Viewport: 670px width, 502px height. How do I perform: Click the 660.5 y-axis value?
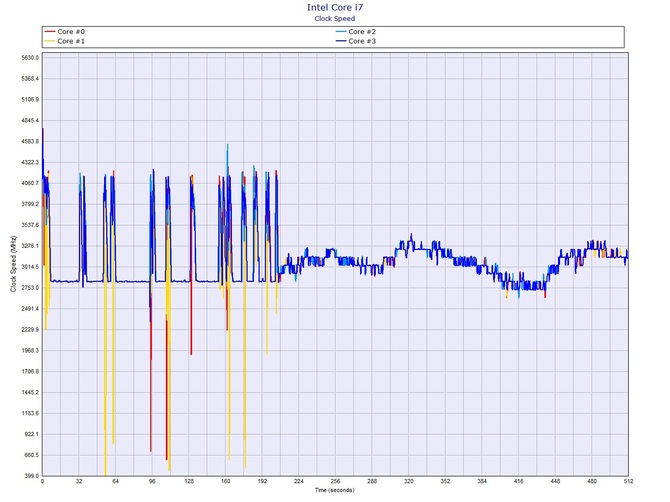coord(31,455)
